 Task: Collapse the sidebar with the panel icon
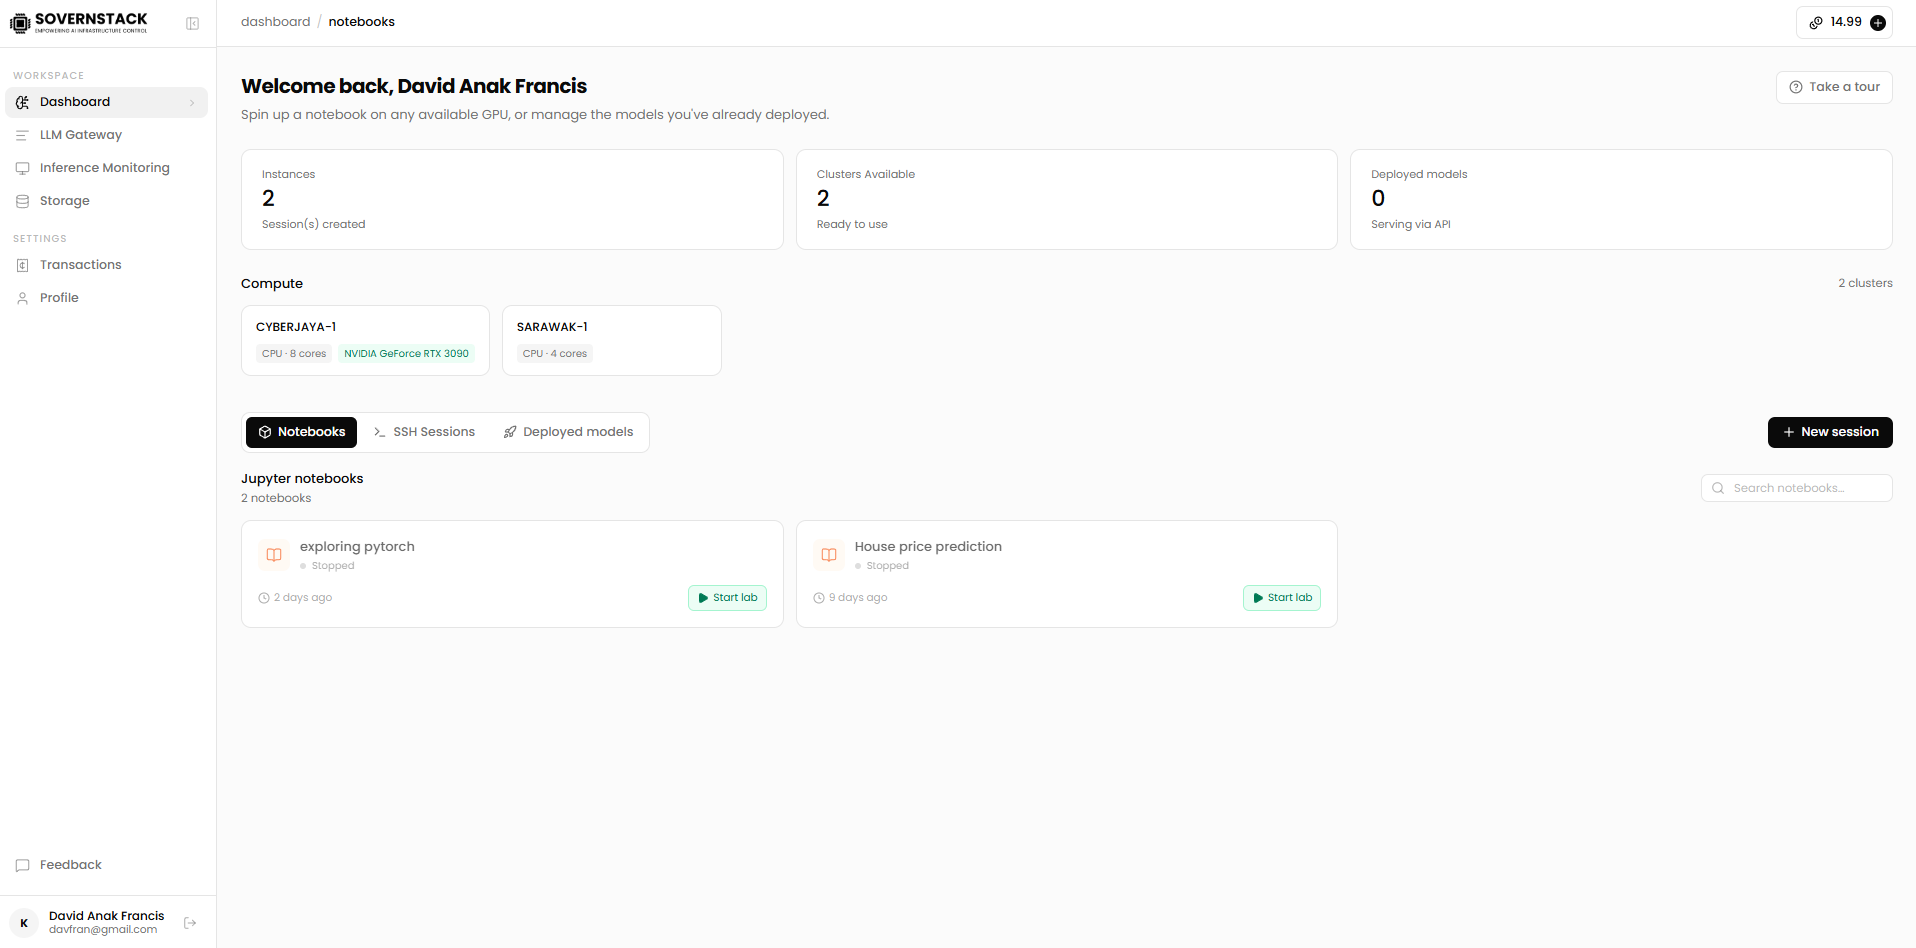click(x=192, y=23)
